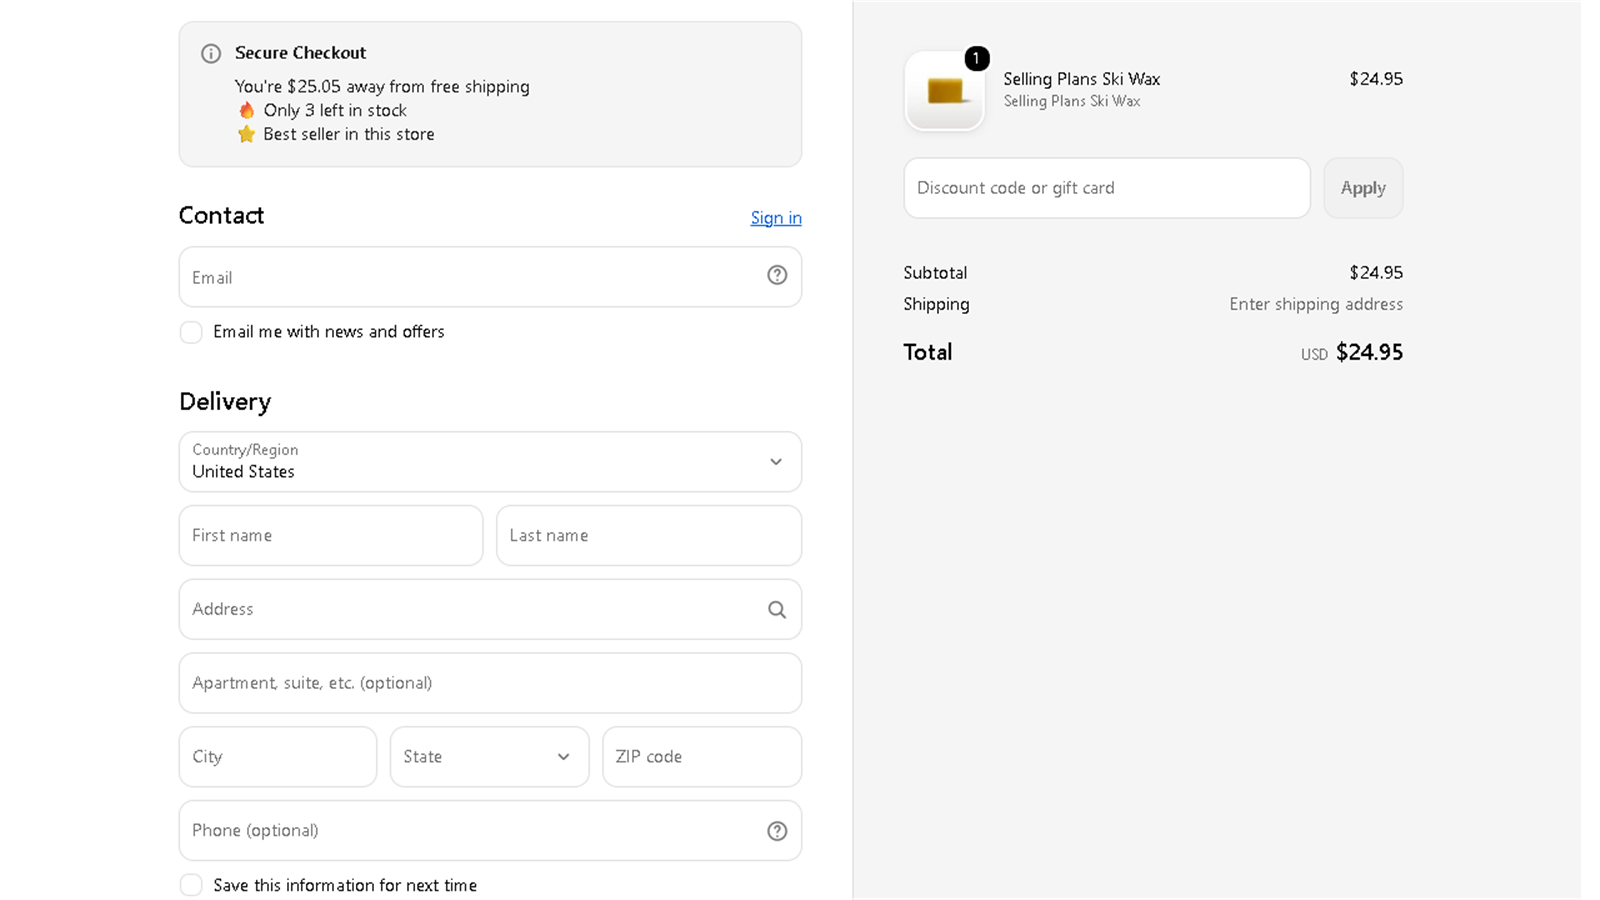This screenshot has width=1600, height=900.
Task: Check Save this information for next time
Action: 191,885
